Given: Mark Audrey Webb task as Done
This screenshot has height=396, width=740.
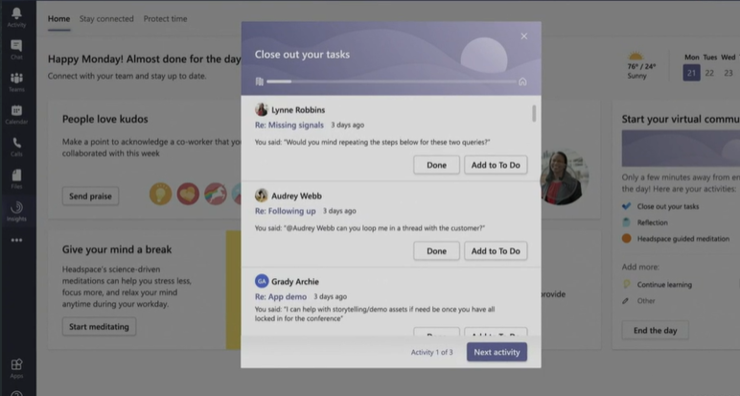Looking at the screenshot, I should 437,251.
